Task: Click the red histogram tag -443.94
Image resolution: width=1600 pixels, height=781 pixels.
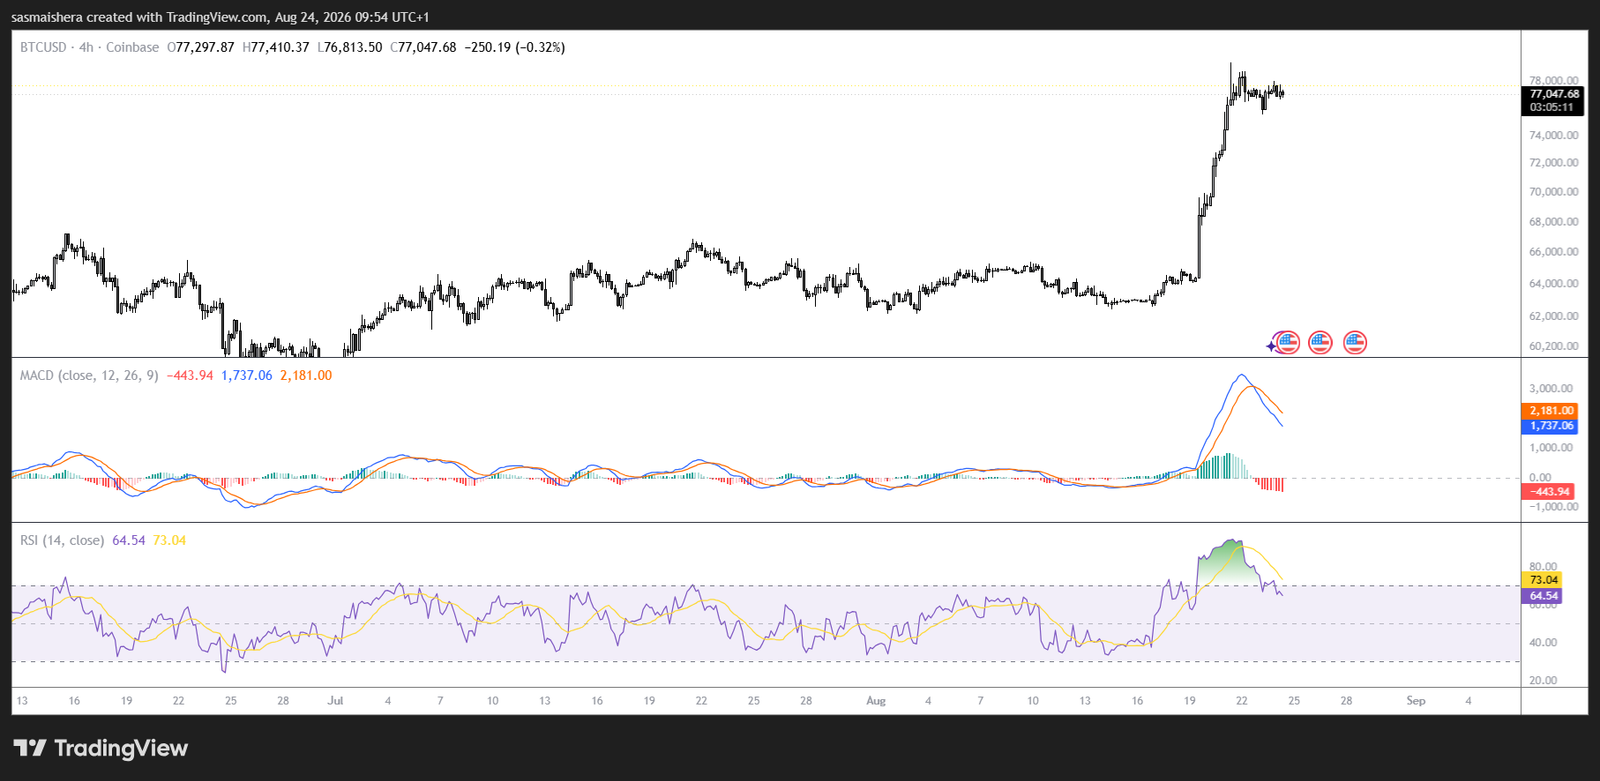Action: pos(1548,491)
